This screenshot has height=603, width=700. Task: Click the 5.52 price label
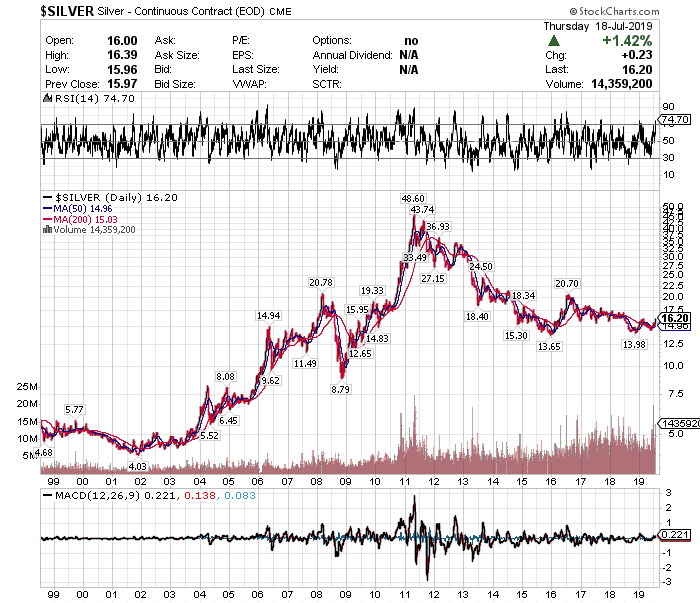click(x=209, y=436)
